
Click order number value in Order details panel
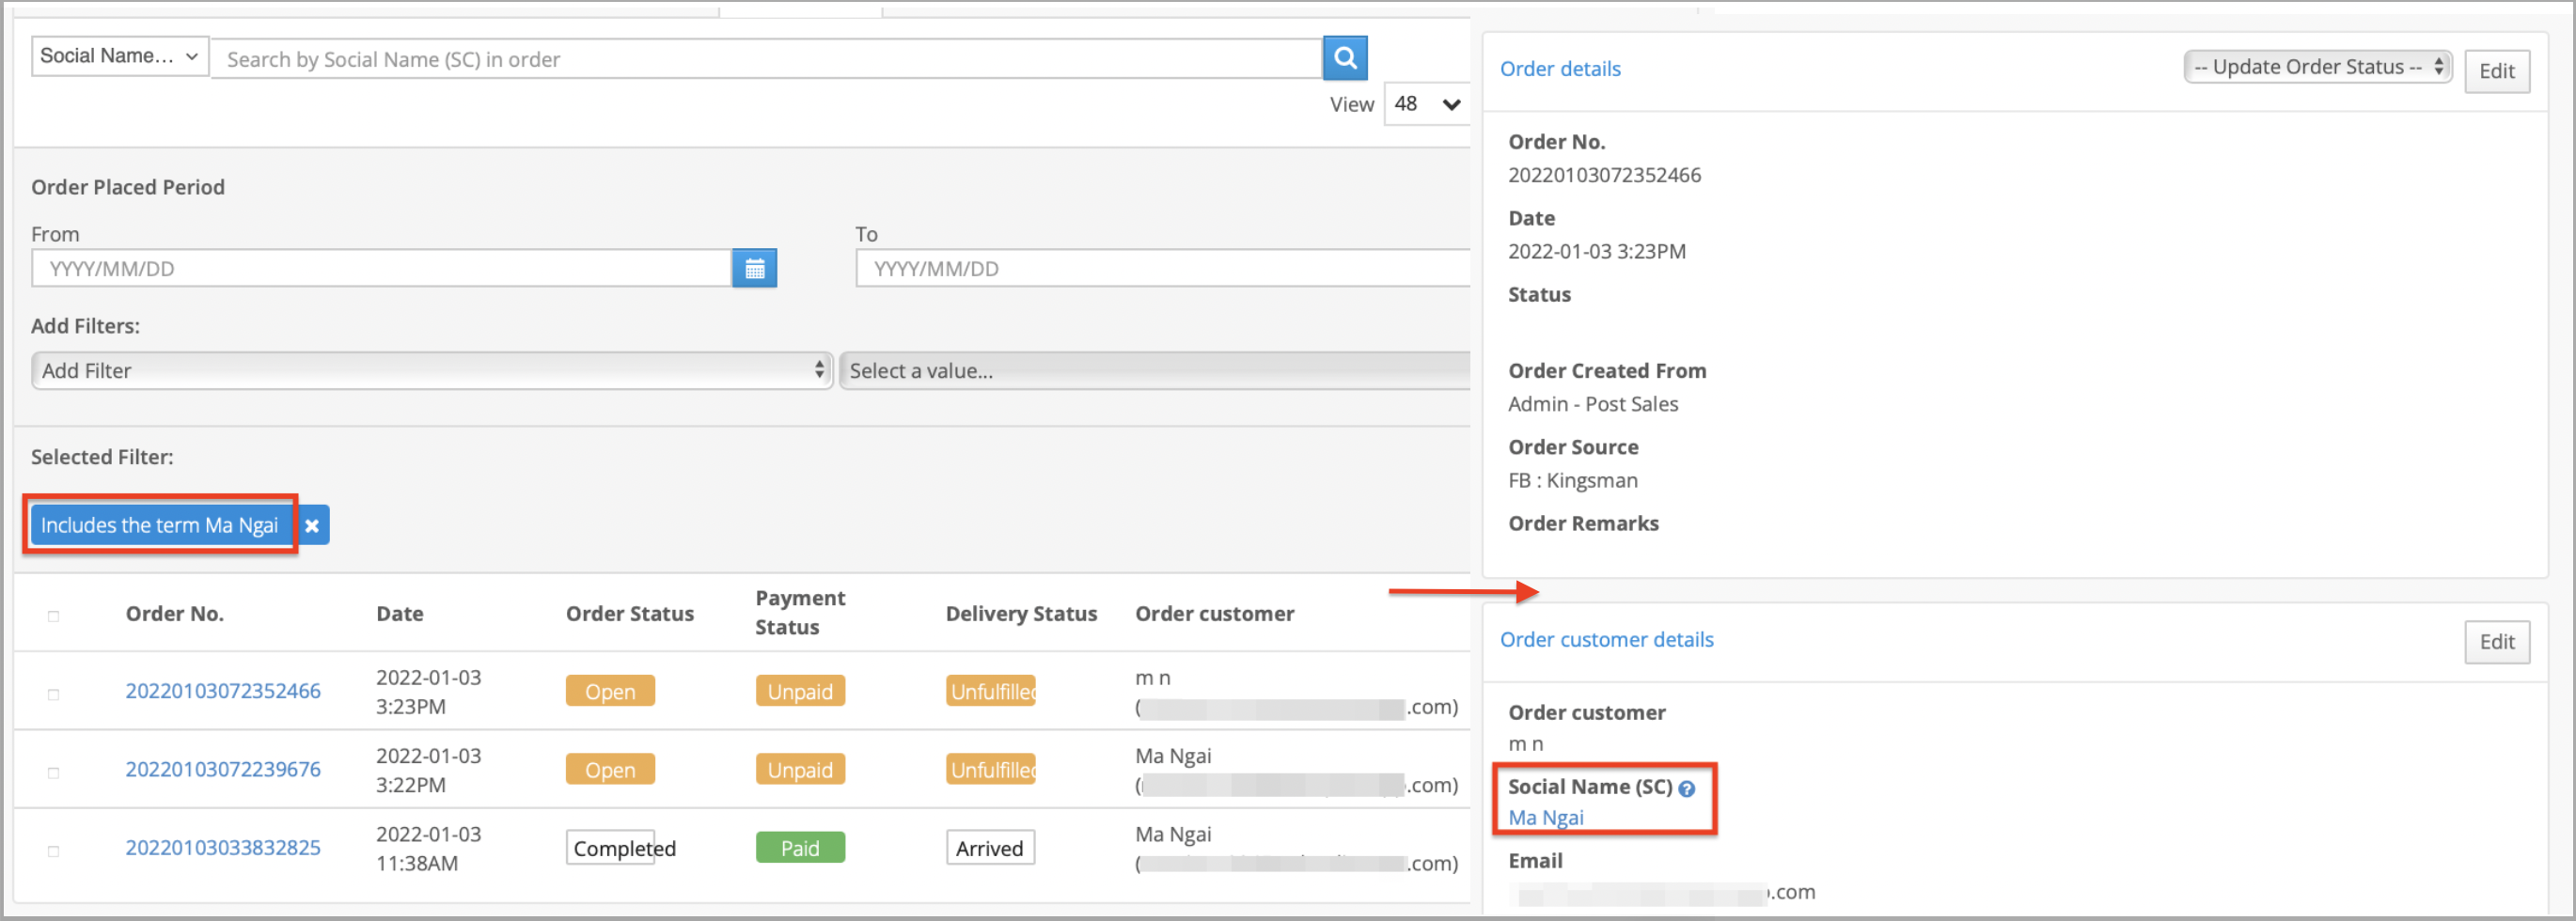1604,175
